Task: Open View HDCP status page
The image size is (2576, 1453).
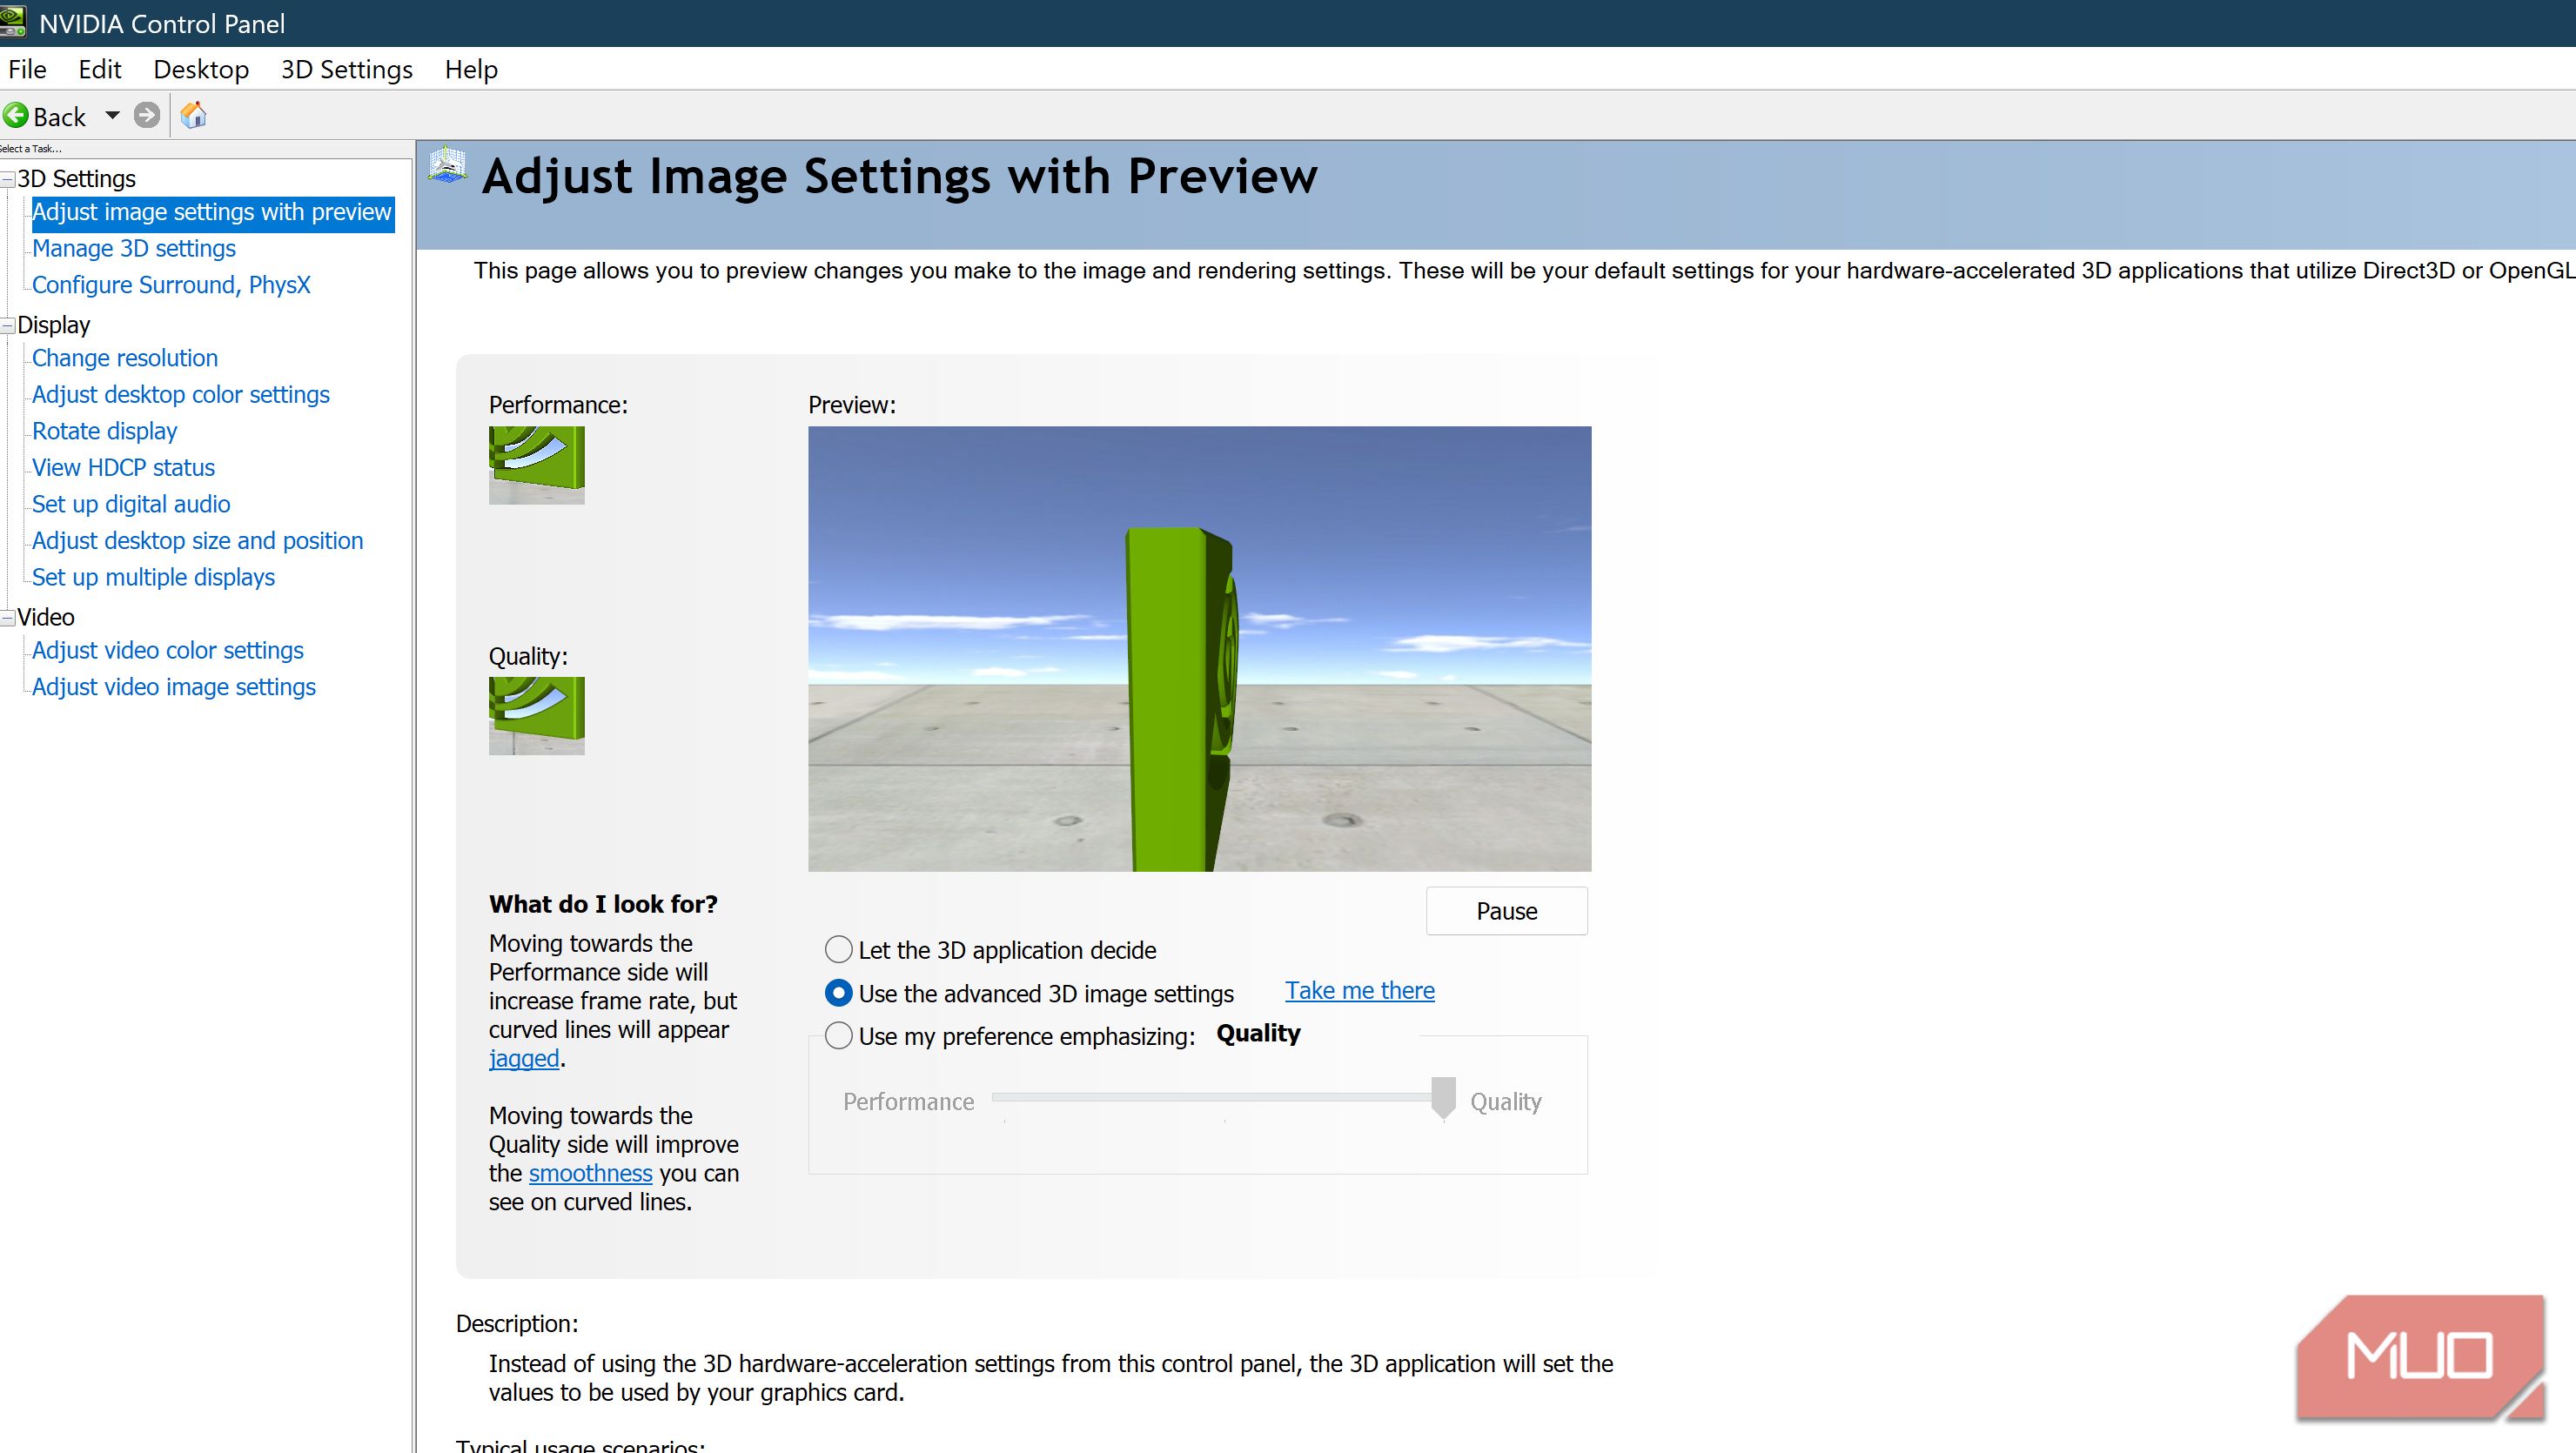Action: coord(124,467)
